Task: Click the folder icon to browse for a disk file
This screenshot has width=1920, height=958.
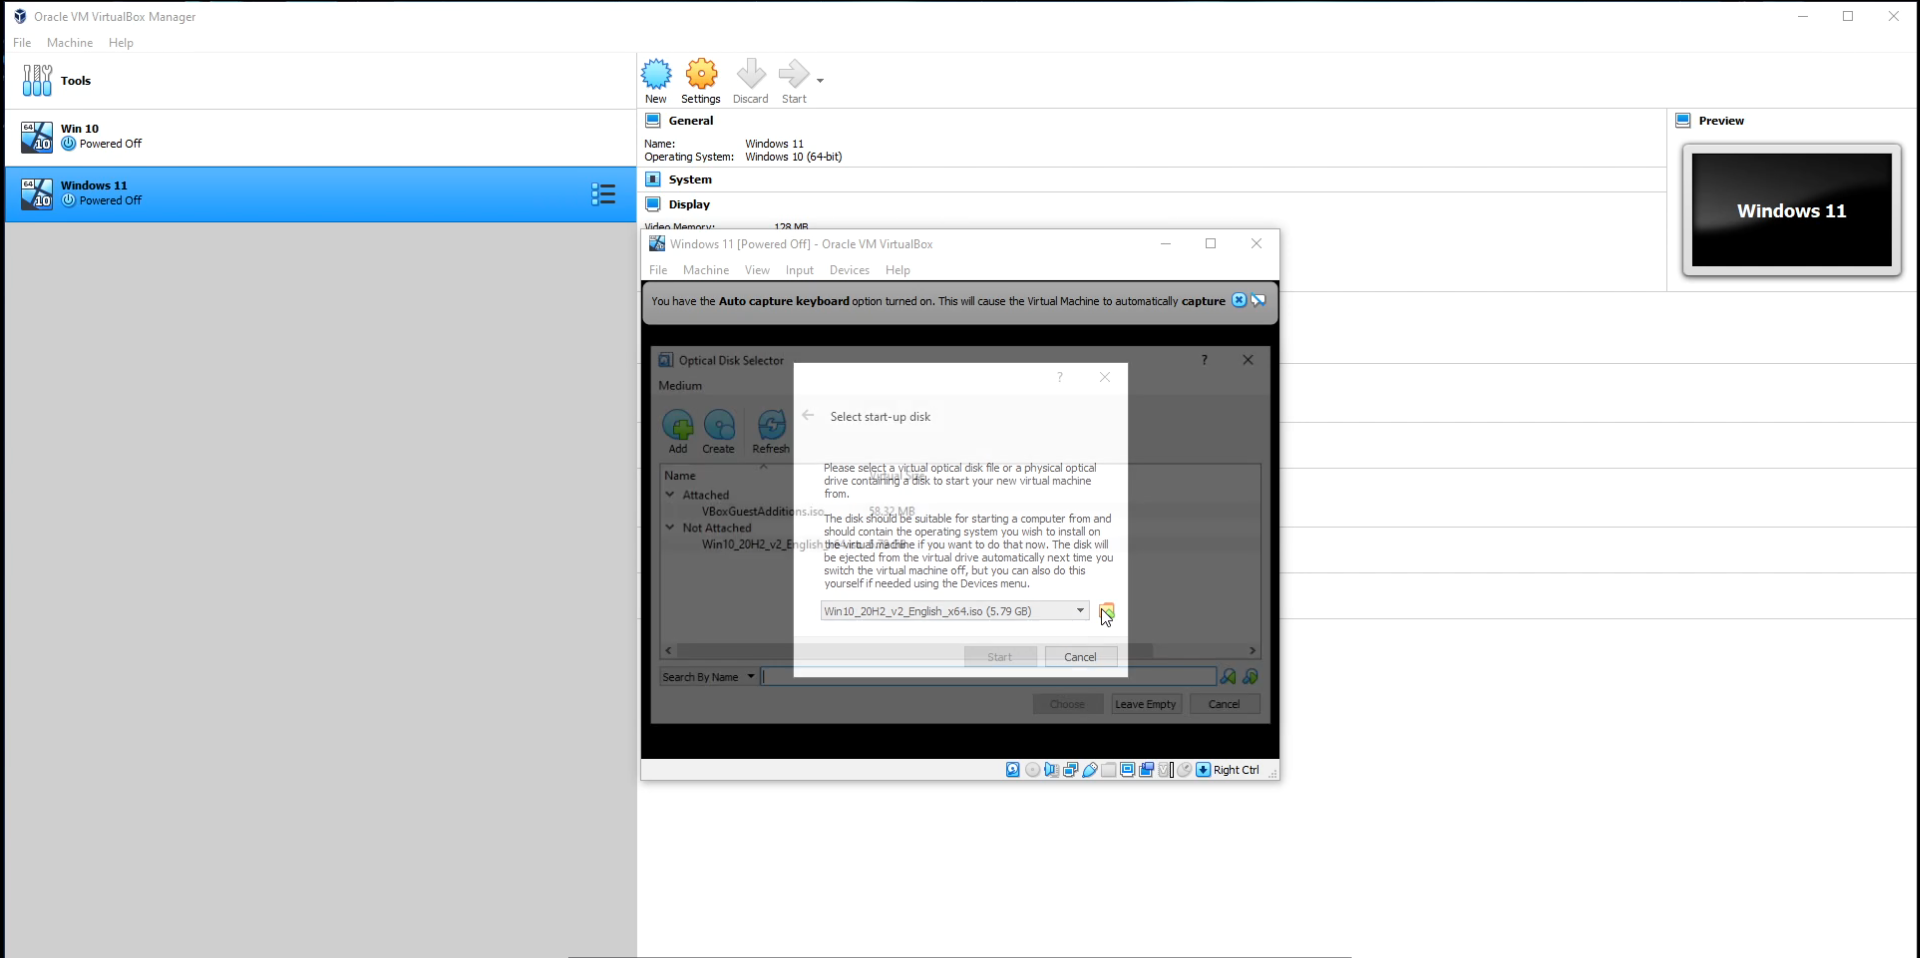Action: point(1106,611)
